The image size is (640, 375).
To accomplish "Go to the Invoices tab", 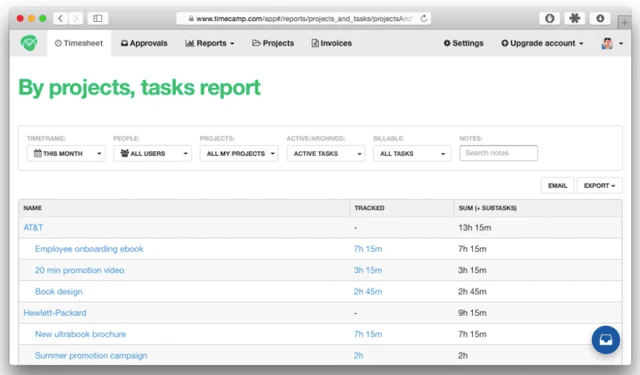I will 331,43.
